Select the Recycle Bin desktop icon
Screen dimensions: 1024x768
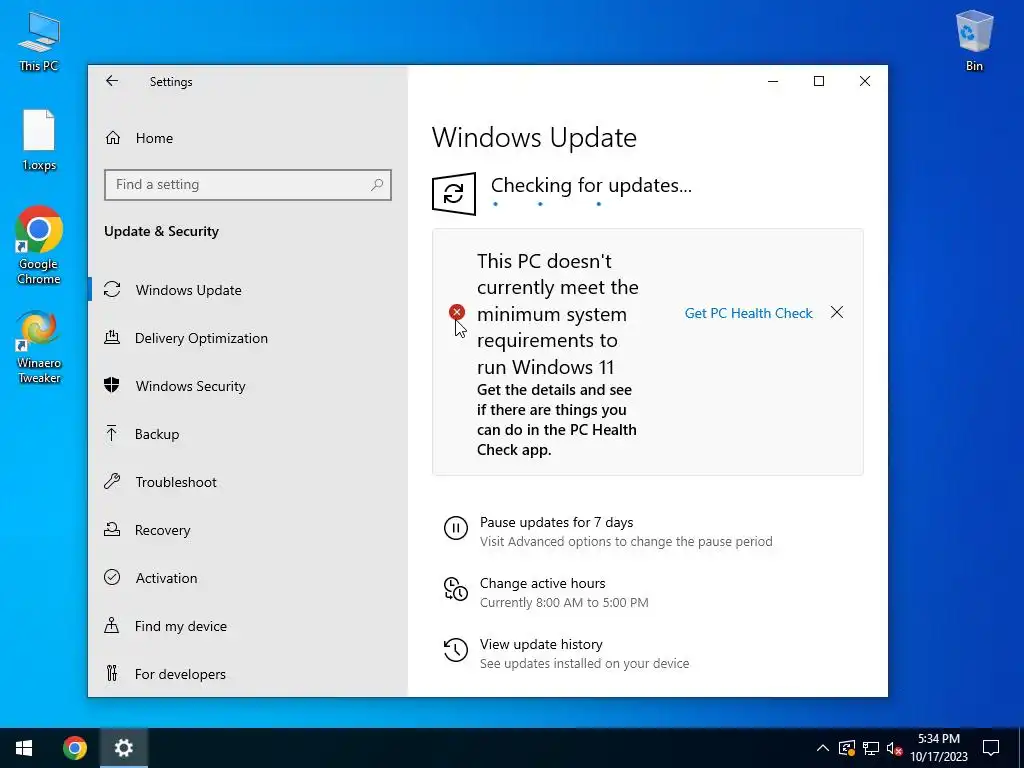(974, 41)
